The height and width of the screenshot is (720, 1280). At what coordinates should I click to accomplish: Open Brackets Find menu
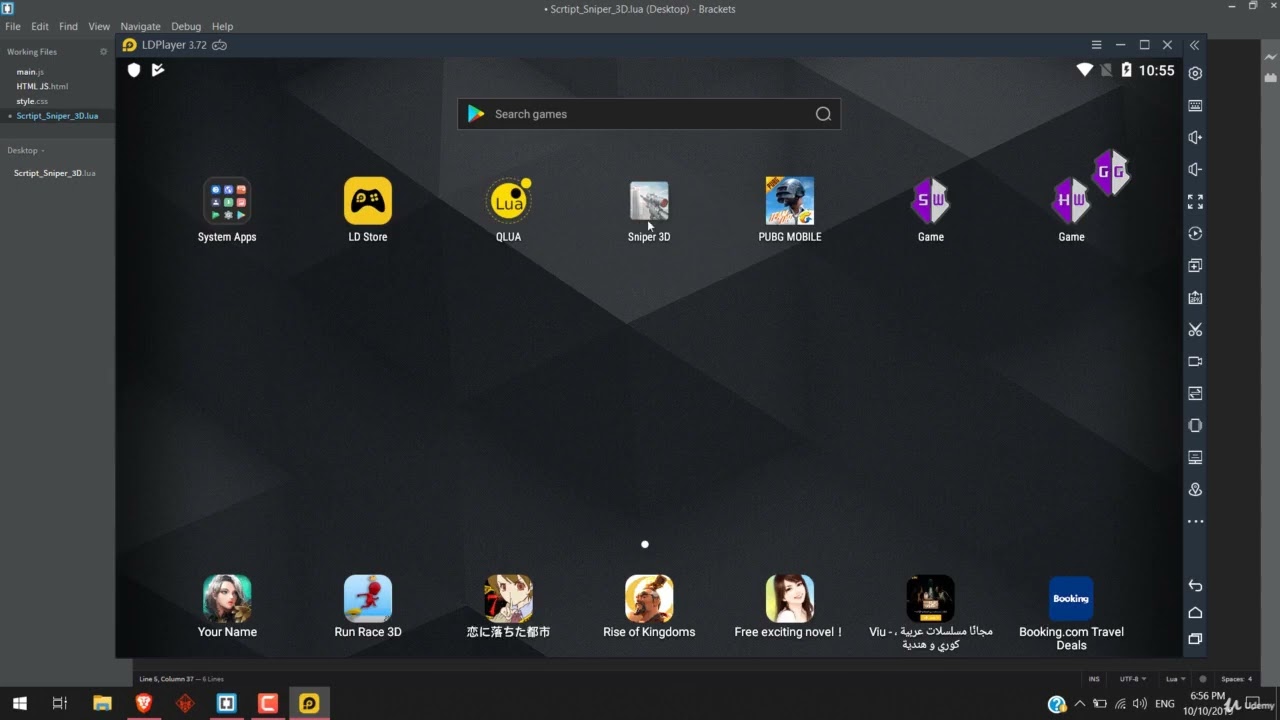point(68,26)
